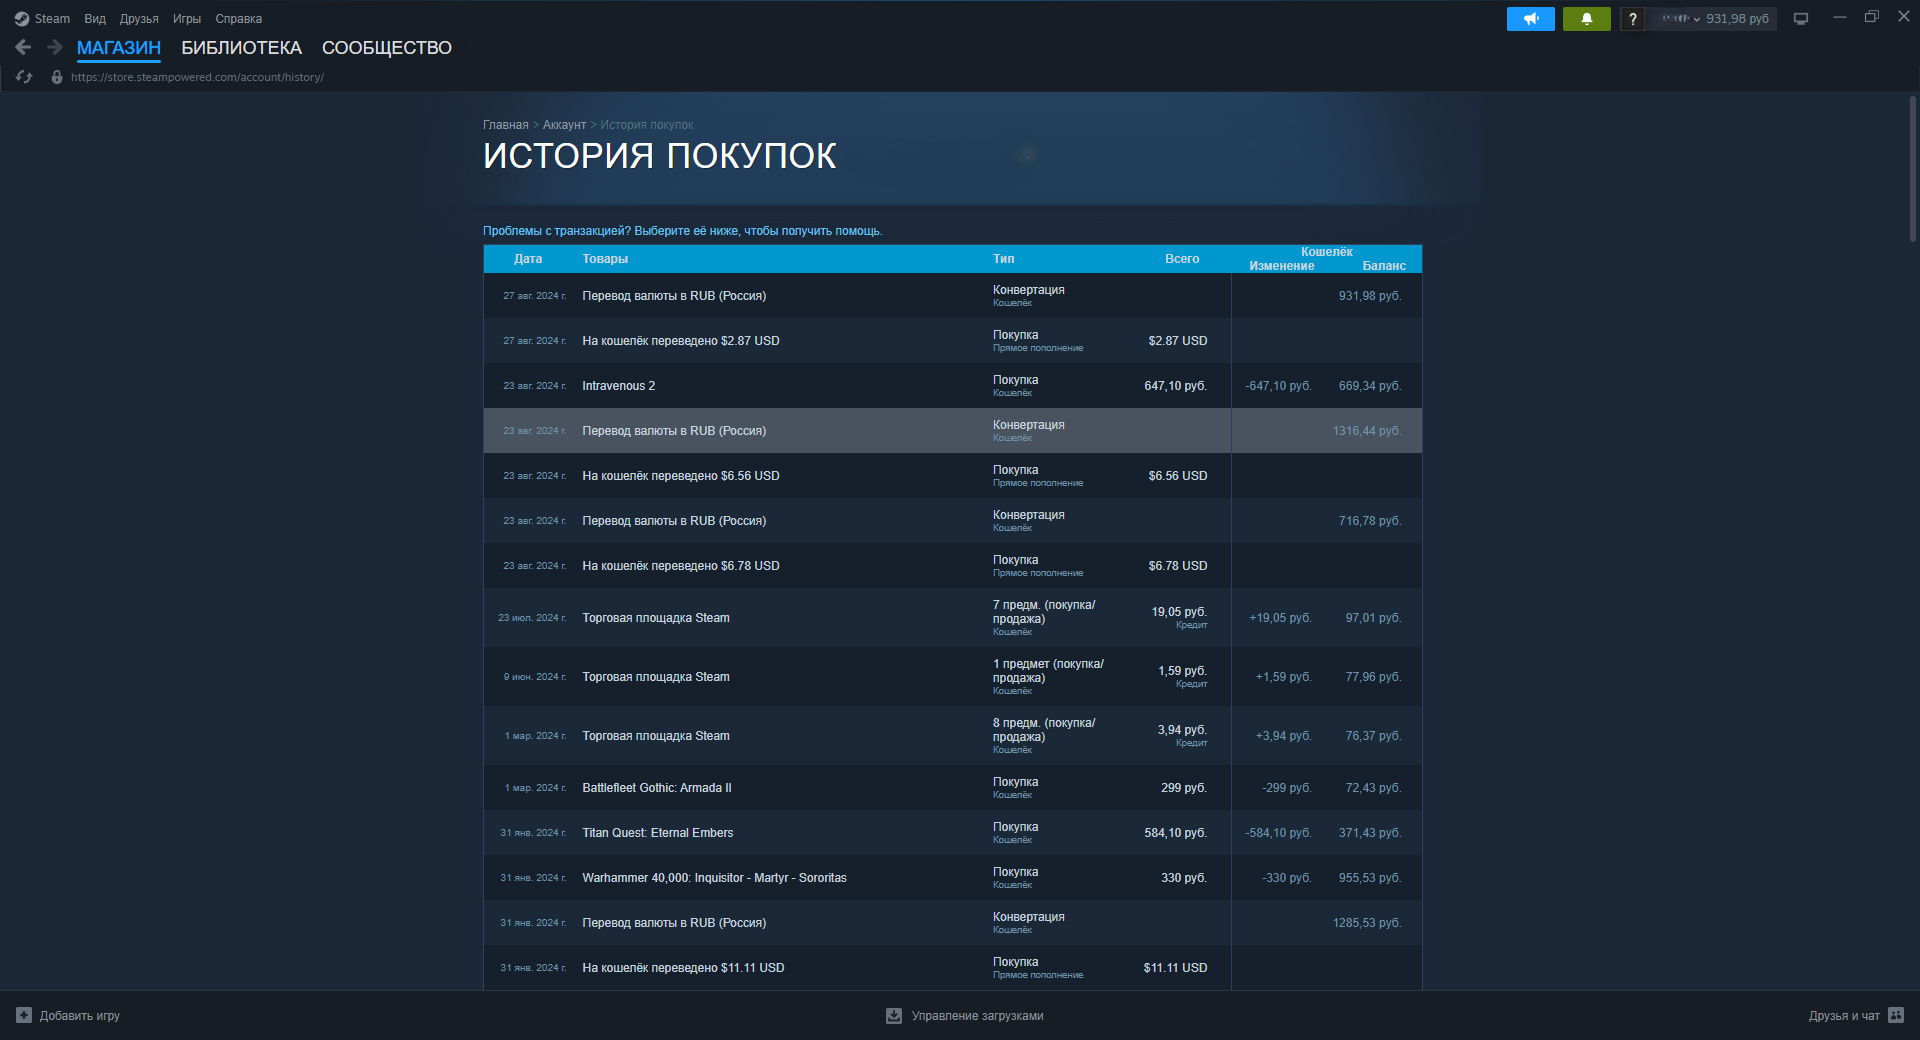Screen dimensions: 1920x1040
Task: Click the Аккаунт breadcrumb link
Action: [564, 125]
